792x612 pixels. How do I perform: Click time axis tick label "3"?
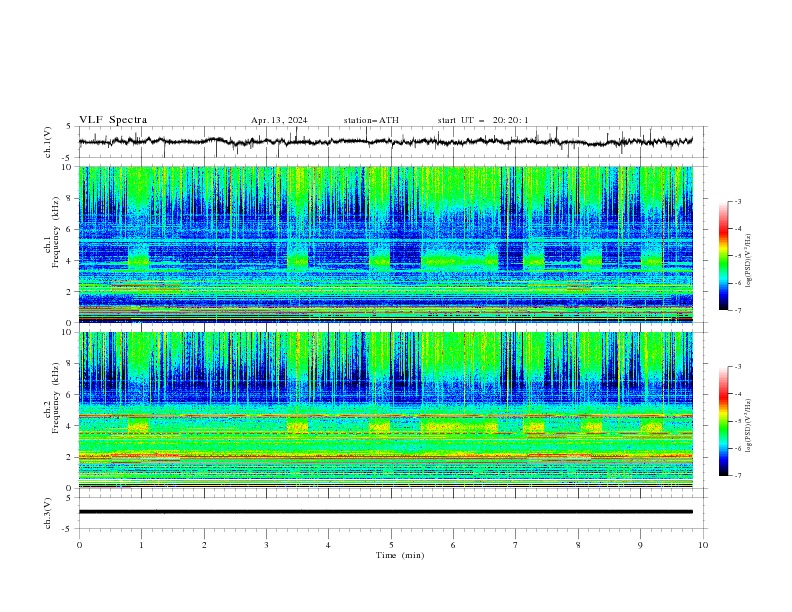tap(266, 545)
